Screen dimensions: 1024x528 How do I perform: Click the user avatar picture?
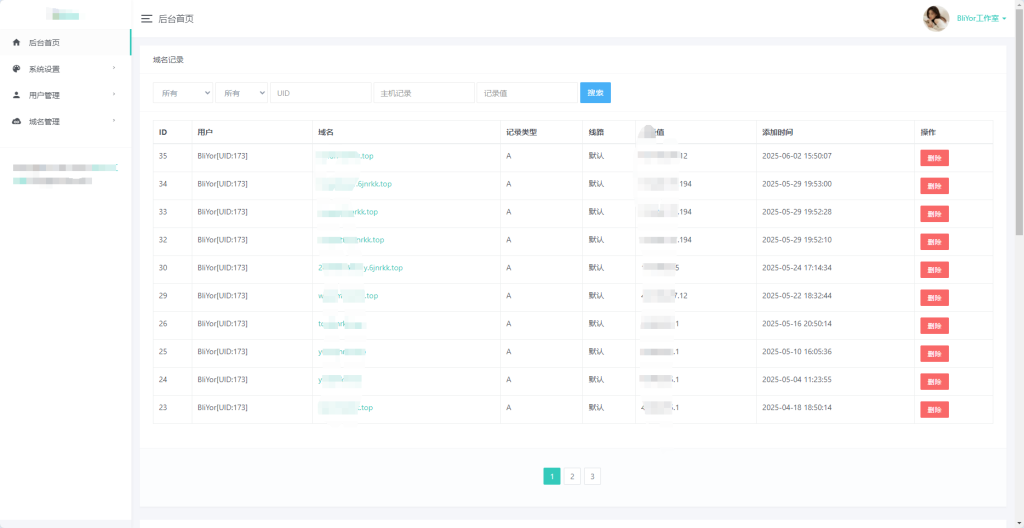[936, 18]
